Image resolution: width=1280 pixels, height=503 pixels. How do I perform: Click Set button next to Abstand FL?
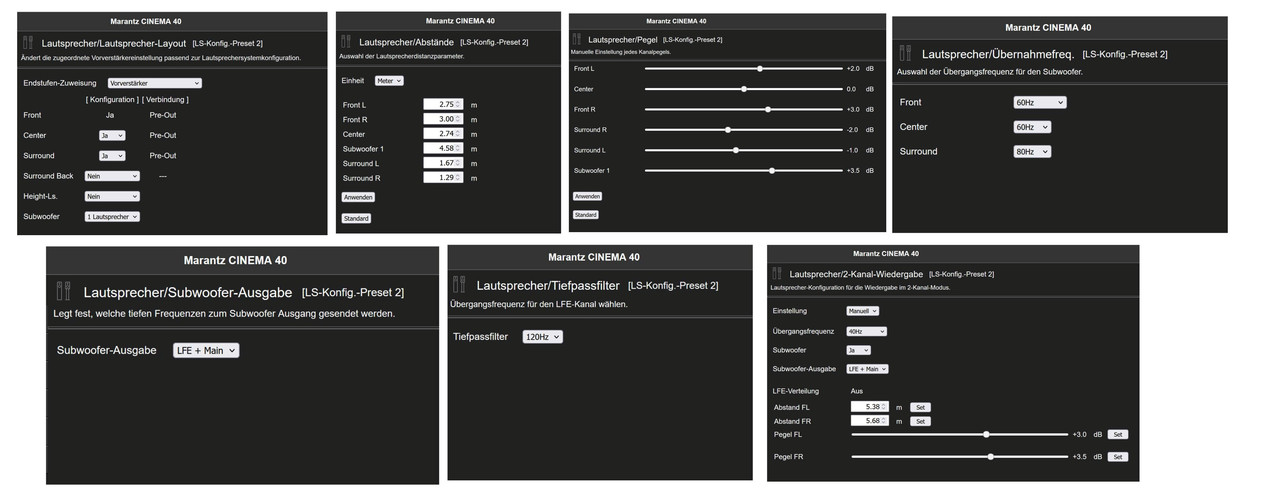pyautogui.click(x=920, y=407)
